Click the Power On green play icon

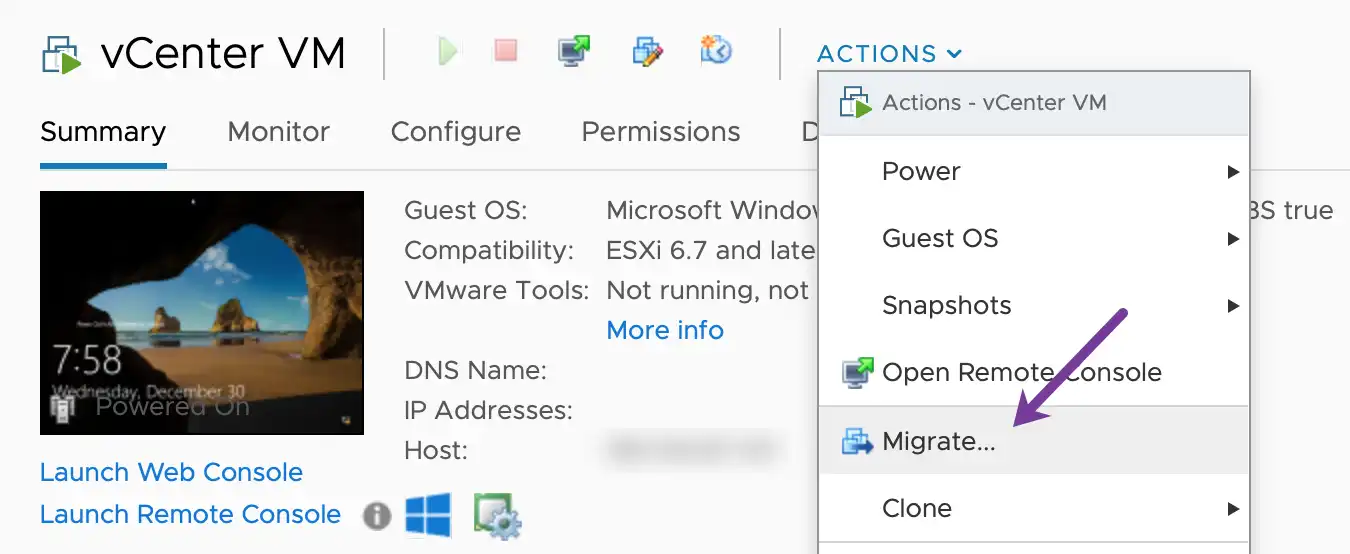click(x=448, y=51)
